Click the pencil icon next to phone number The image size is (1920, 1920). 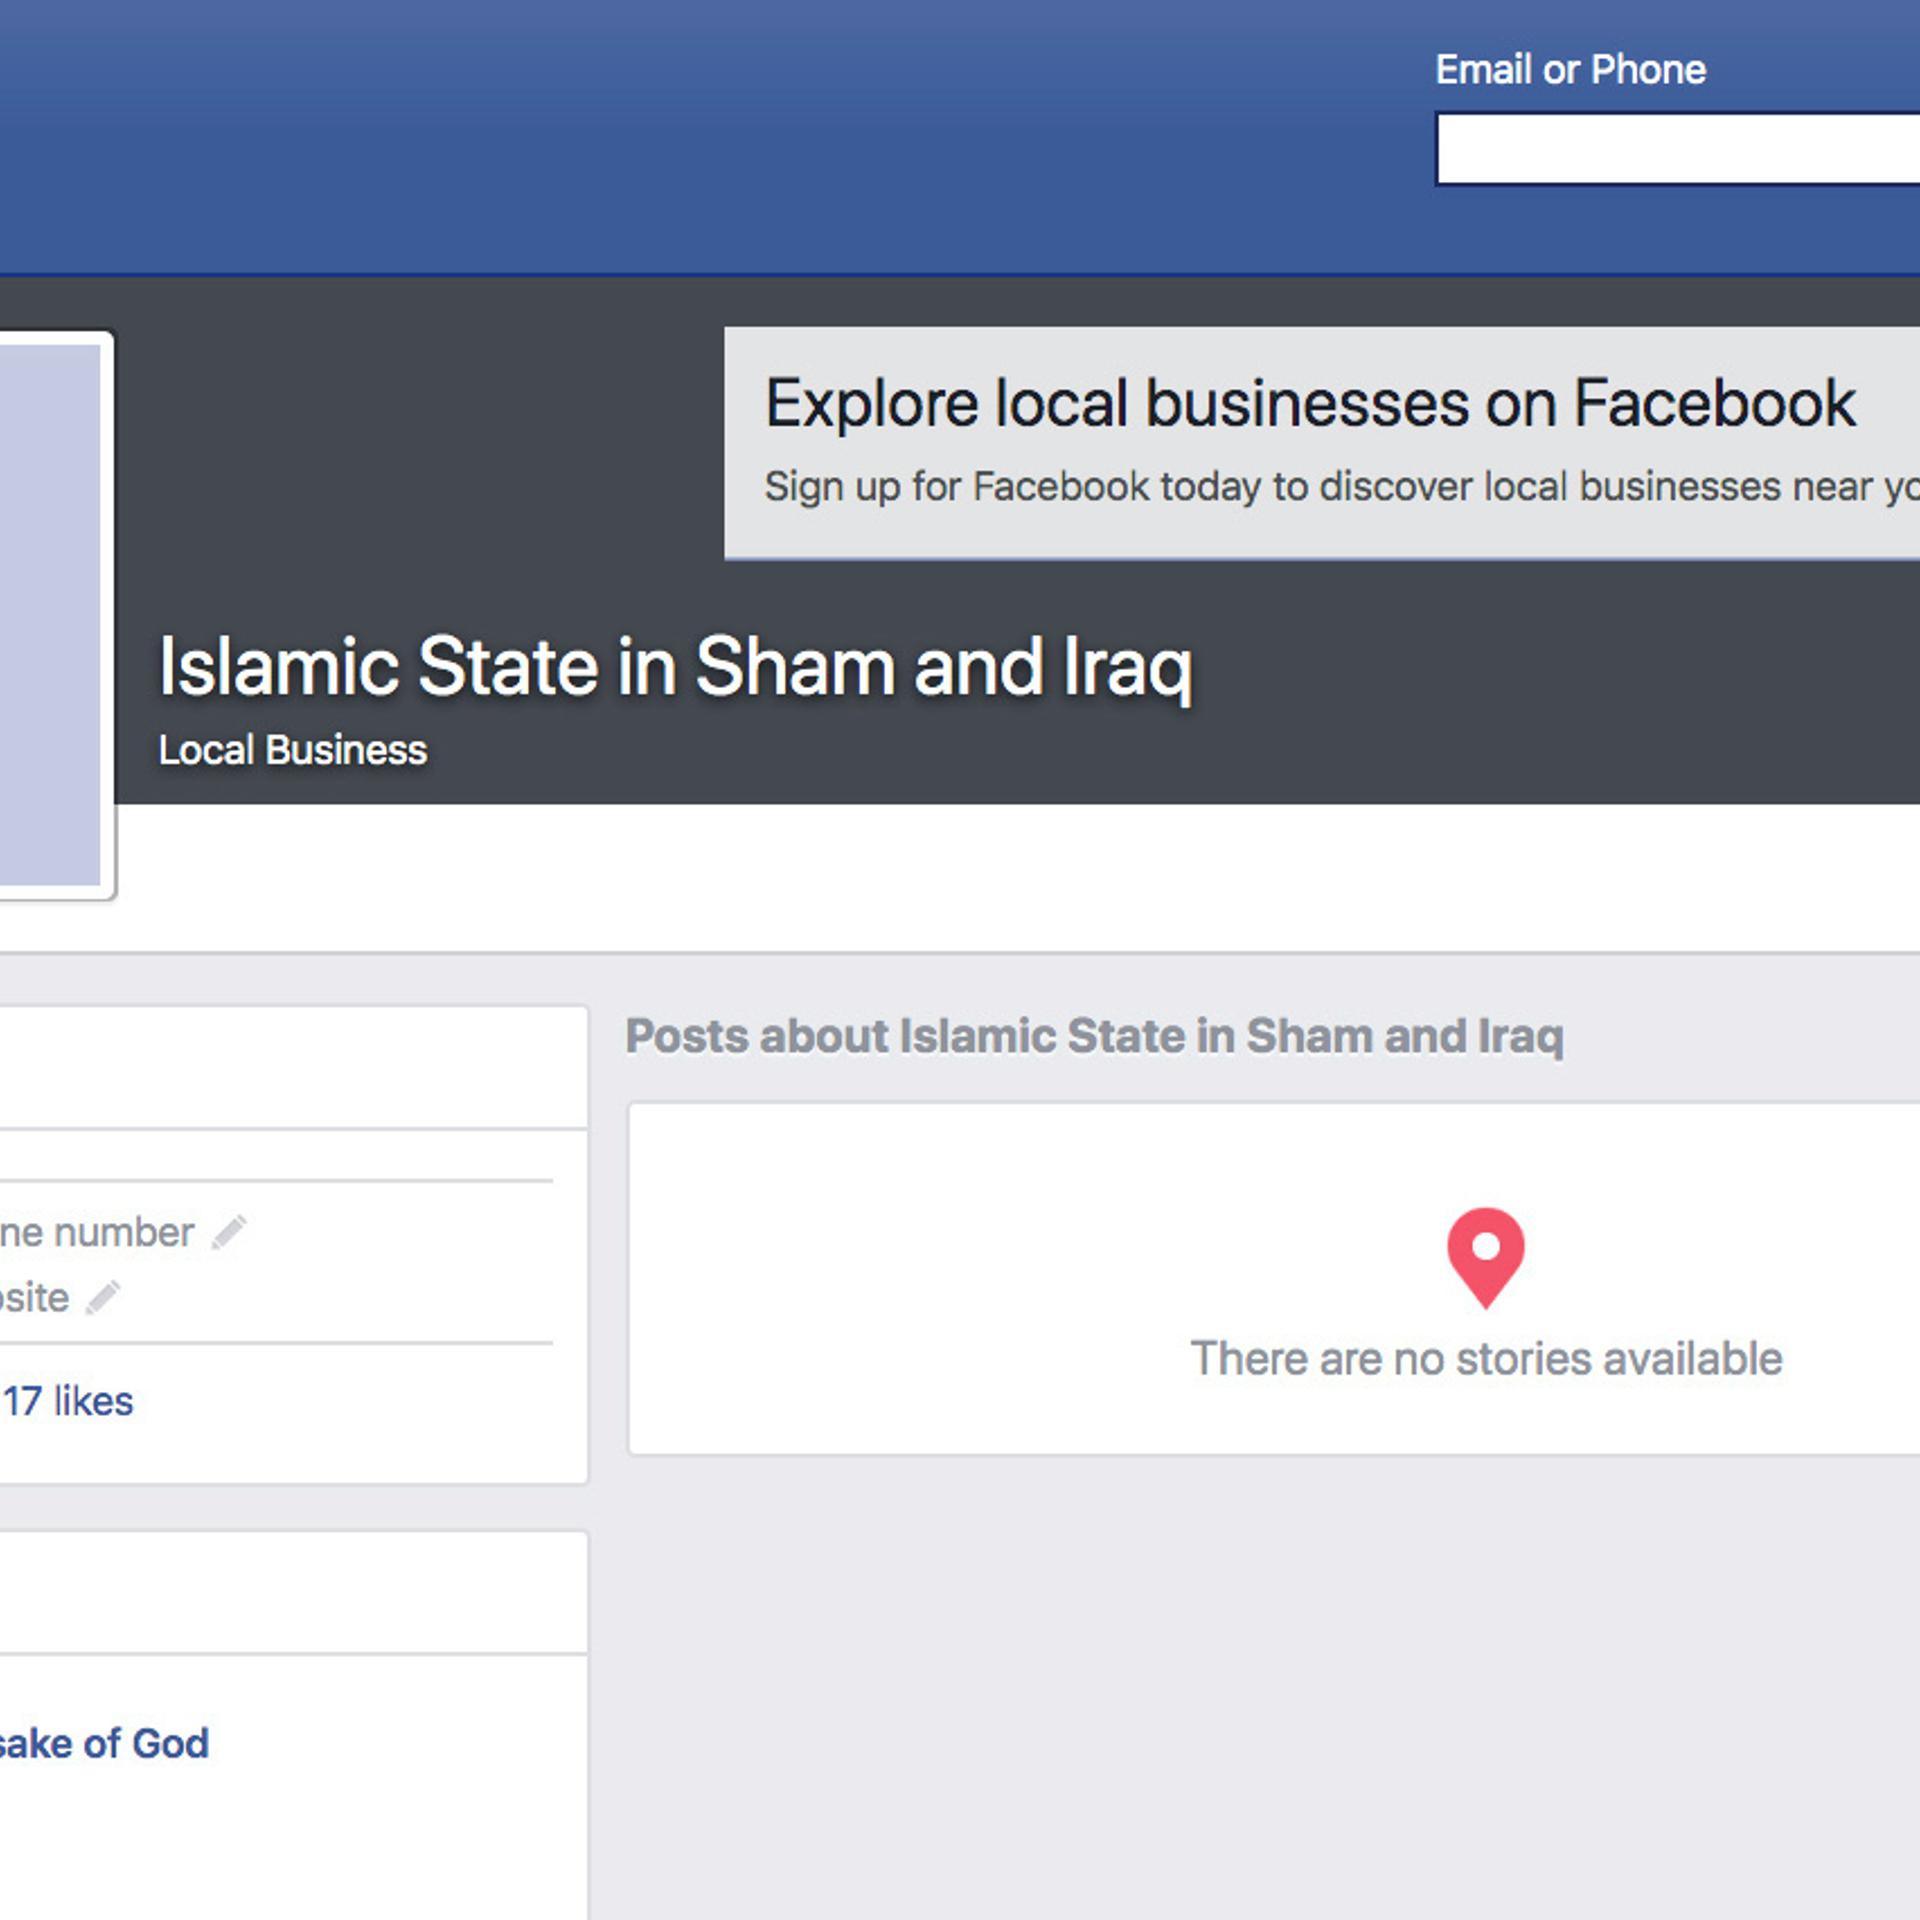click(x=228, y=1232)
